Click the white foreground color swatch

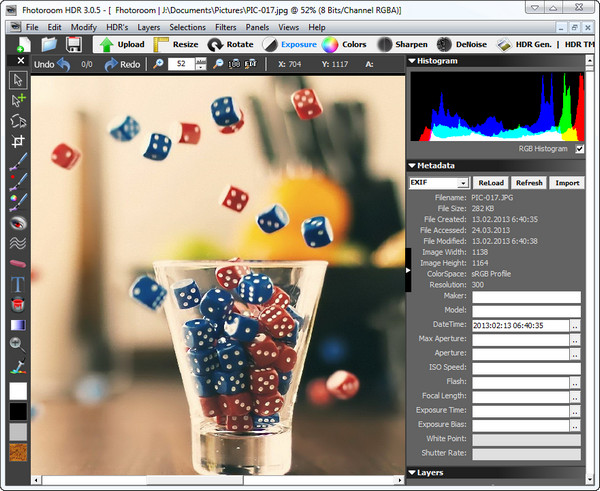(18, 391)
